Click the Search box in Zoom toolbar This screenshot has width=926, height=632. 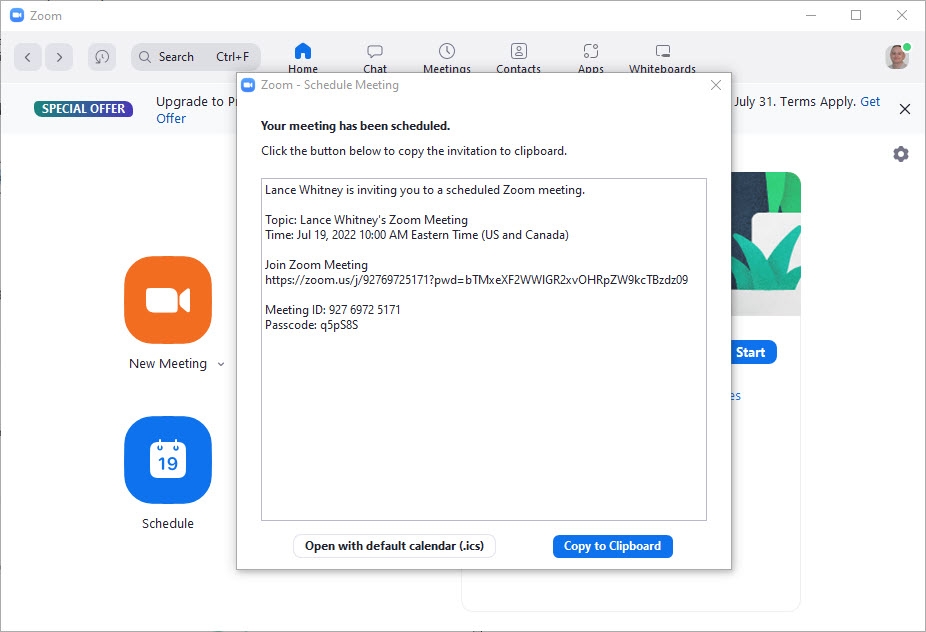pos(195,57)
